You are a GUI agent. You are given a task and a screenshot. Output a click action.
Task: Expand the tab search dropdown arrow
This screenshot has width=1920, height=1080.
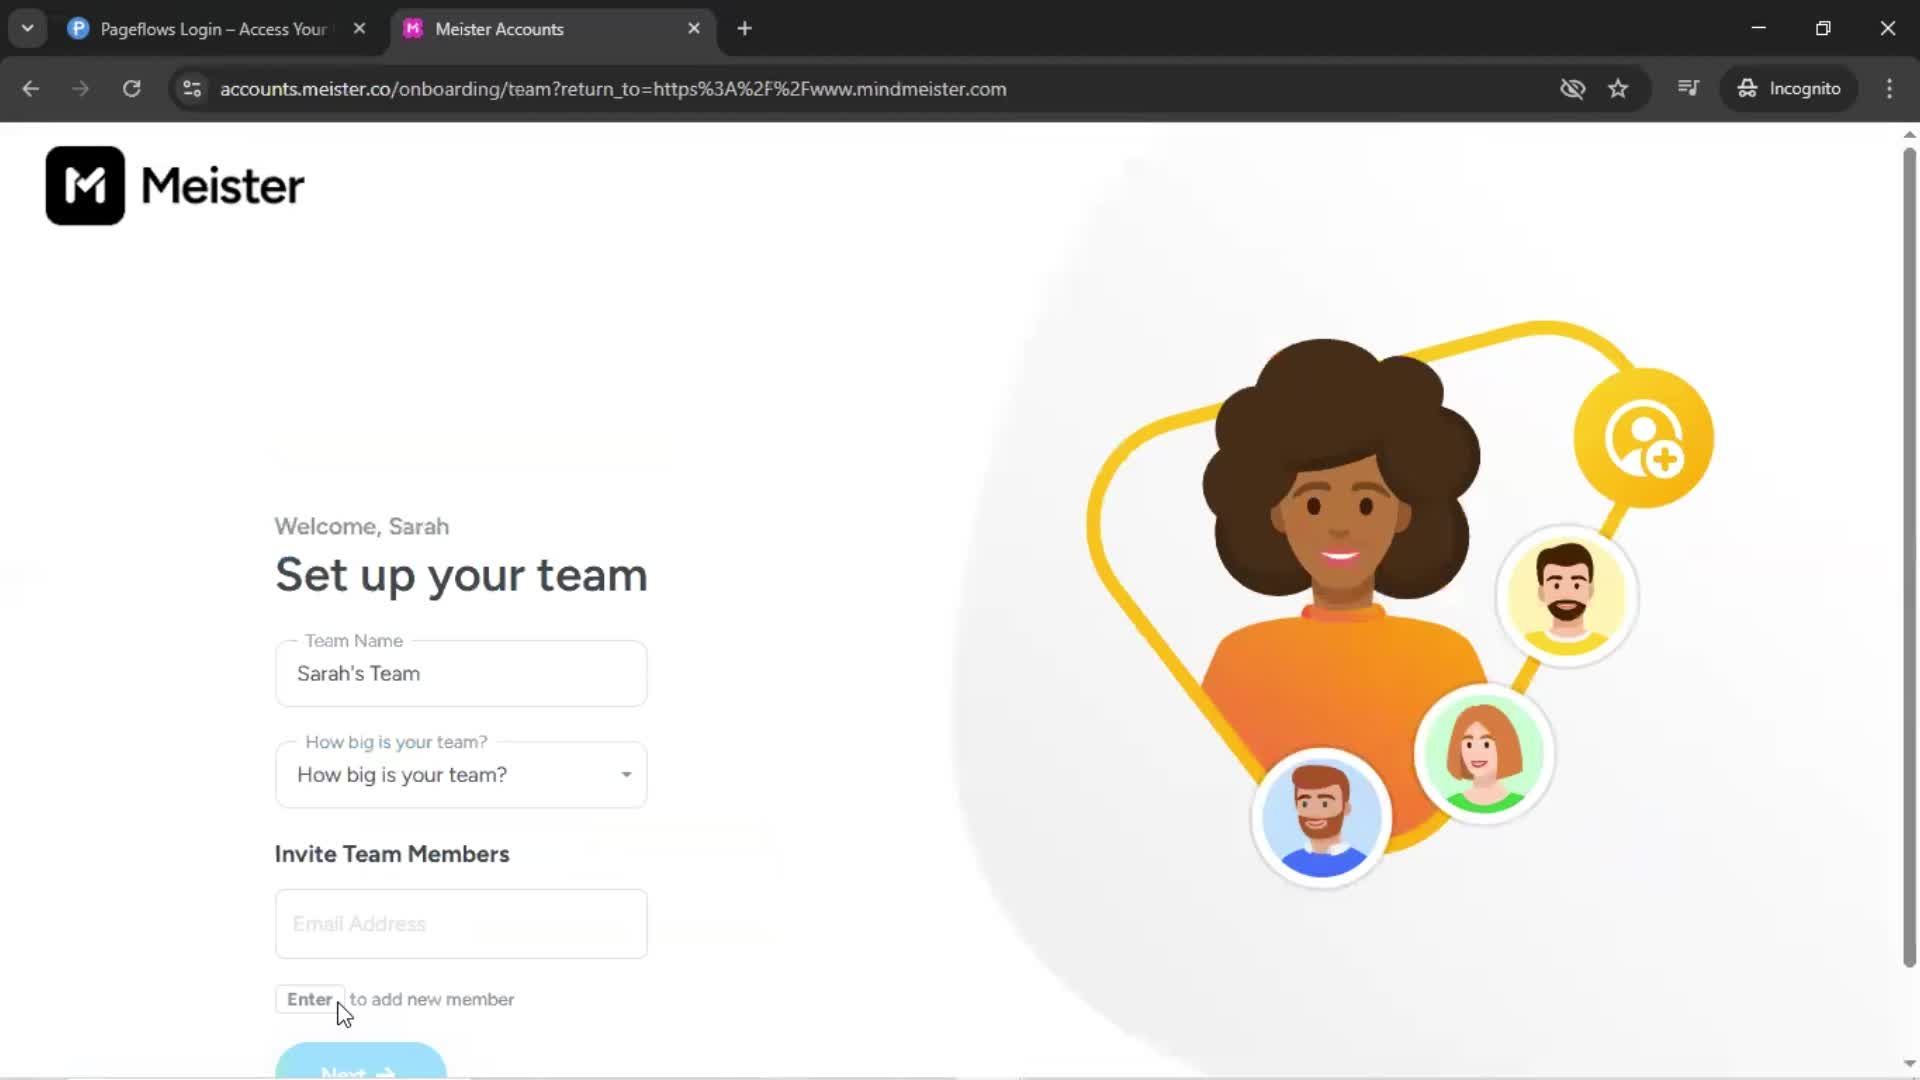pyautogui.click(x=28, y=29)
